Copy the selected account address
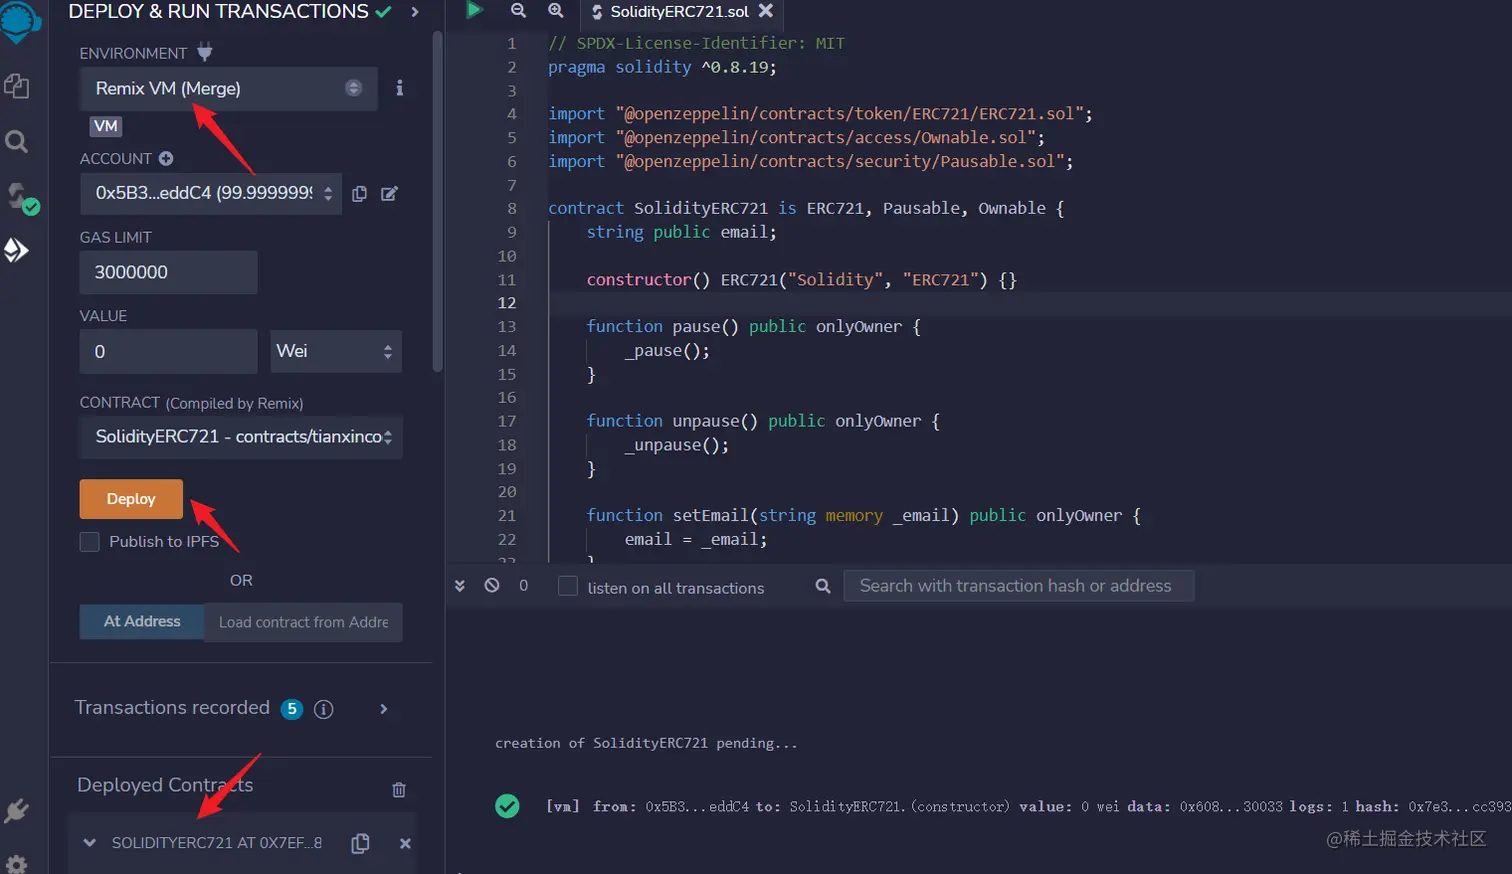Viewport: 1512px width, 874px height. (x=359, y=194)
